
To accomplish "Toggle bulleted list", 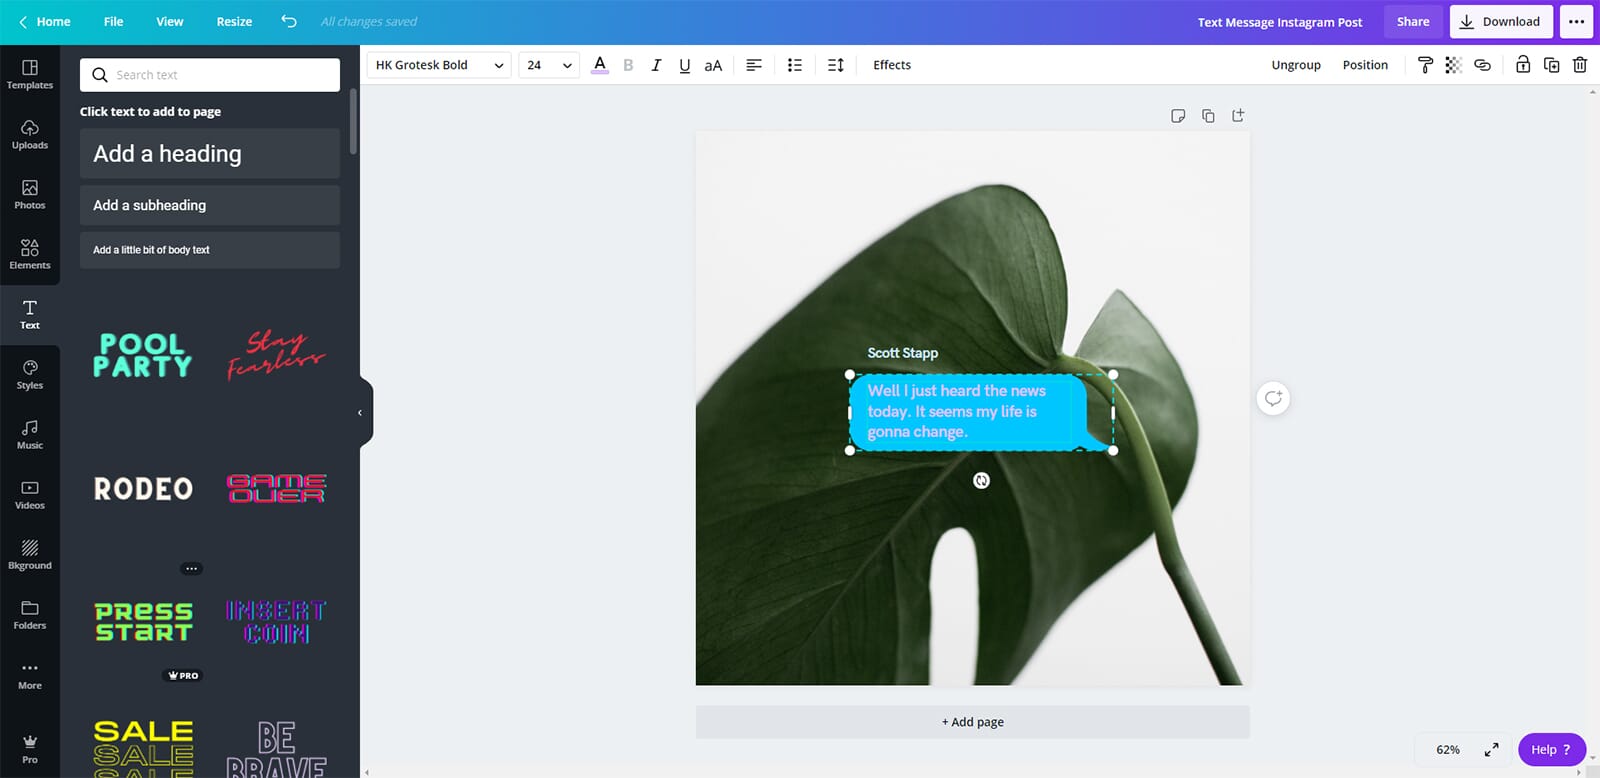I will (x=795, y=65).
